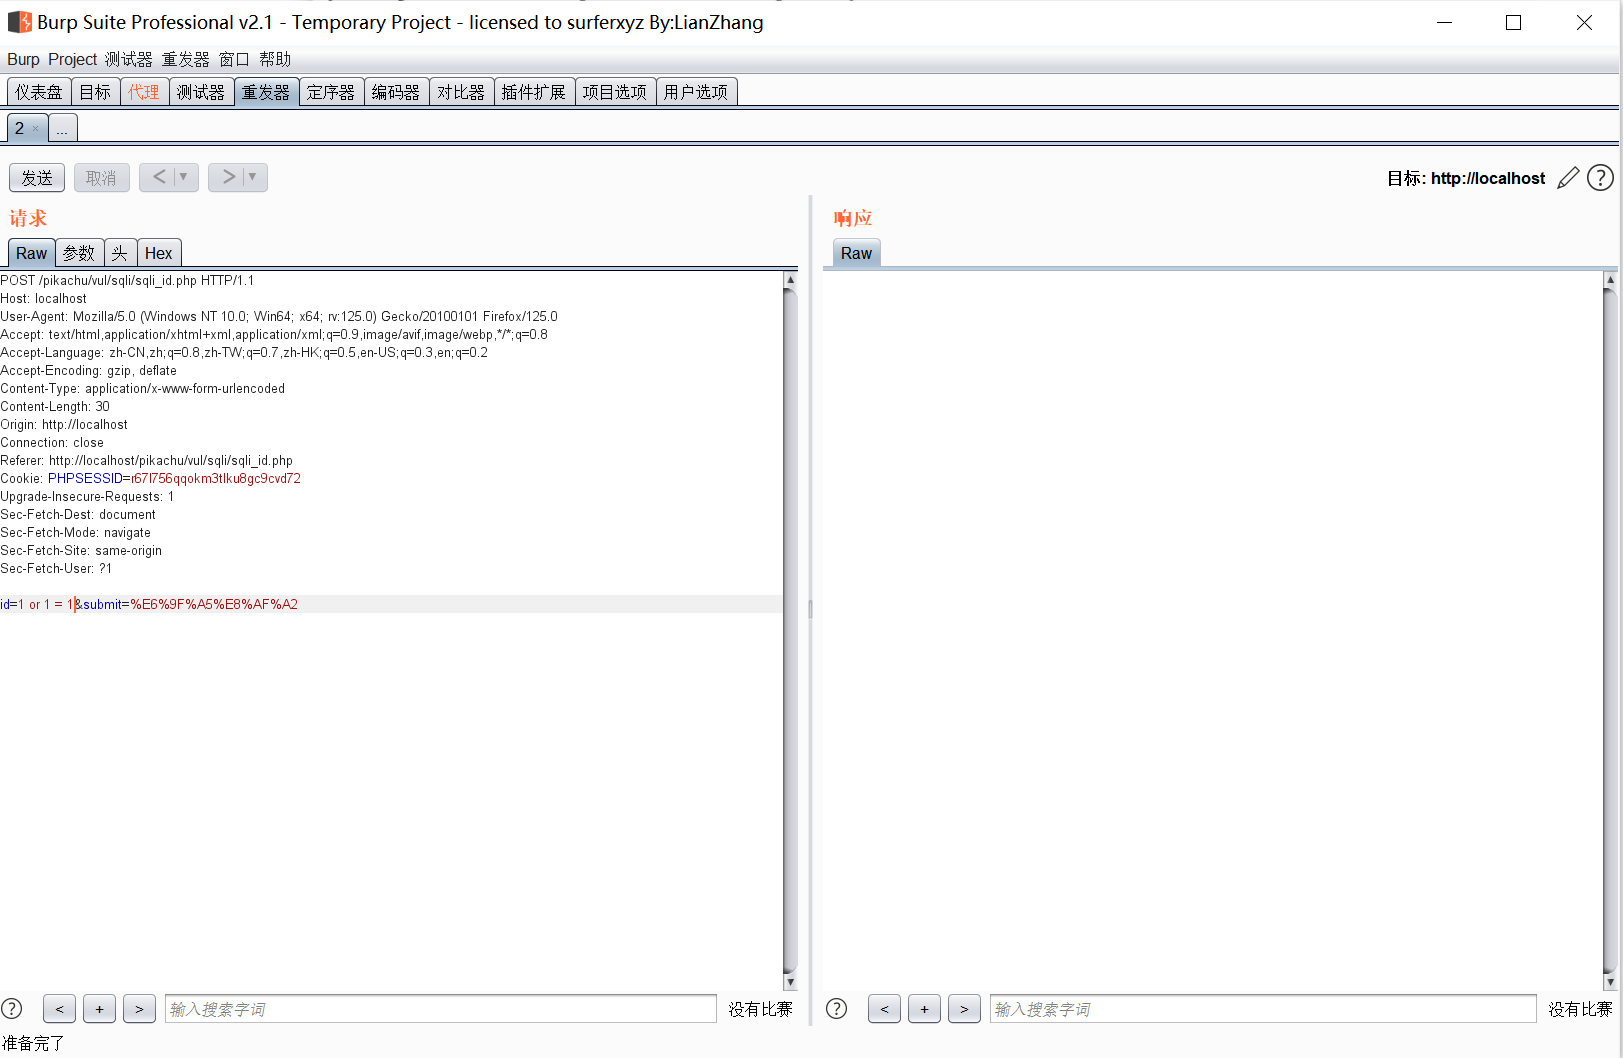Click the PHPSESSID cookie value
The height and width of the screenshot is (1058, 1623).
click(x=216, y=478)
